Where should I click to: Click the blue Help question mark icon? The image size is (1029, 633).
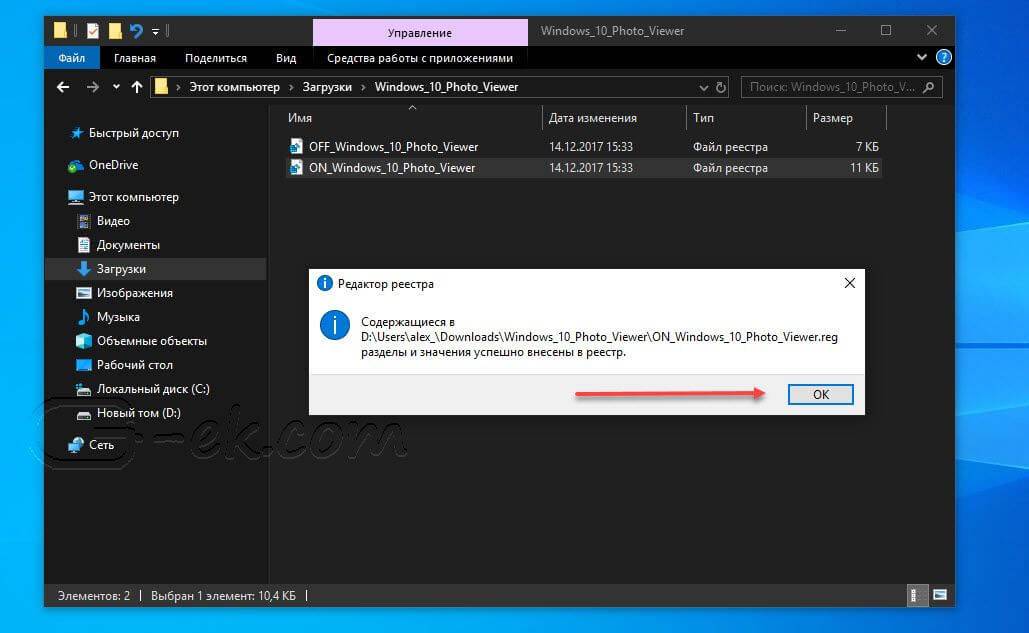(944, 59)
